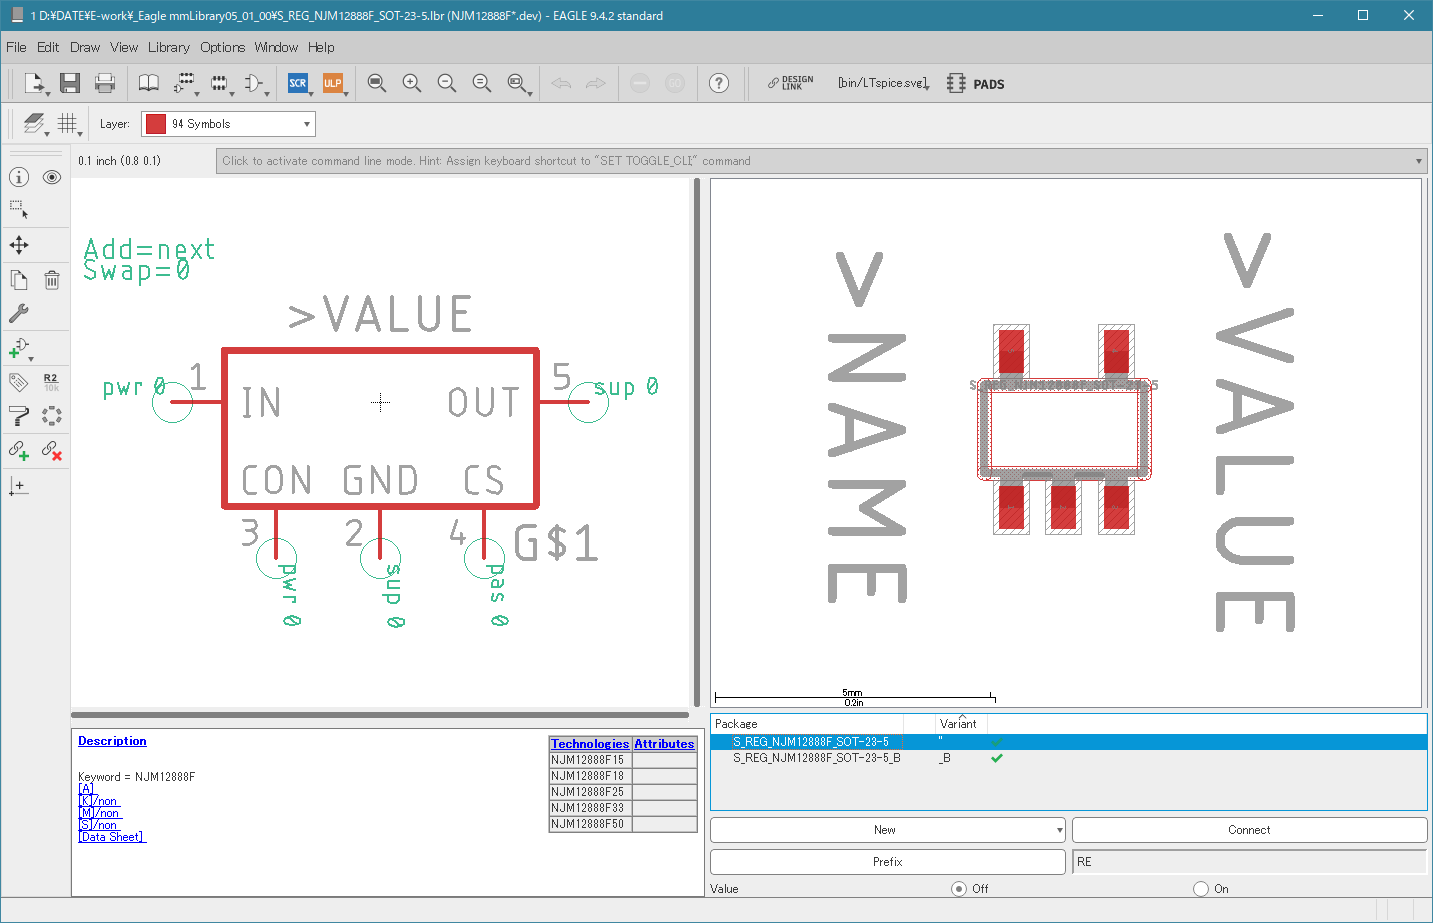
Task: Select the Connect link-plus tool
Action: pyautogui.click(x=19, y=450)
